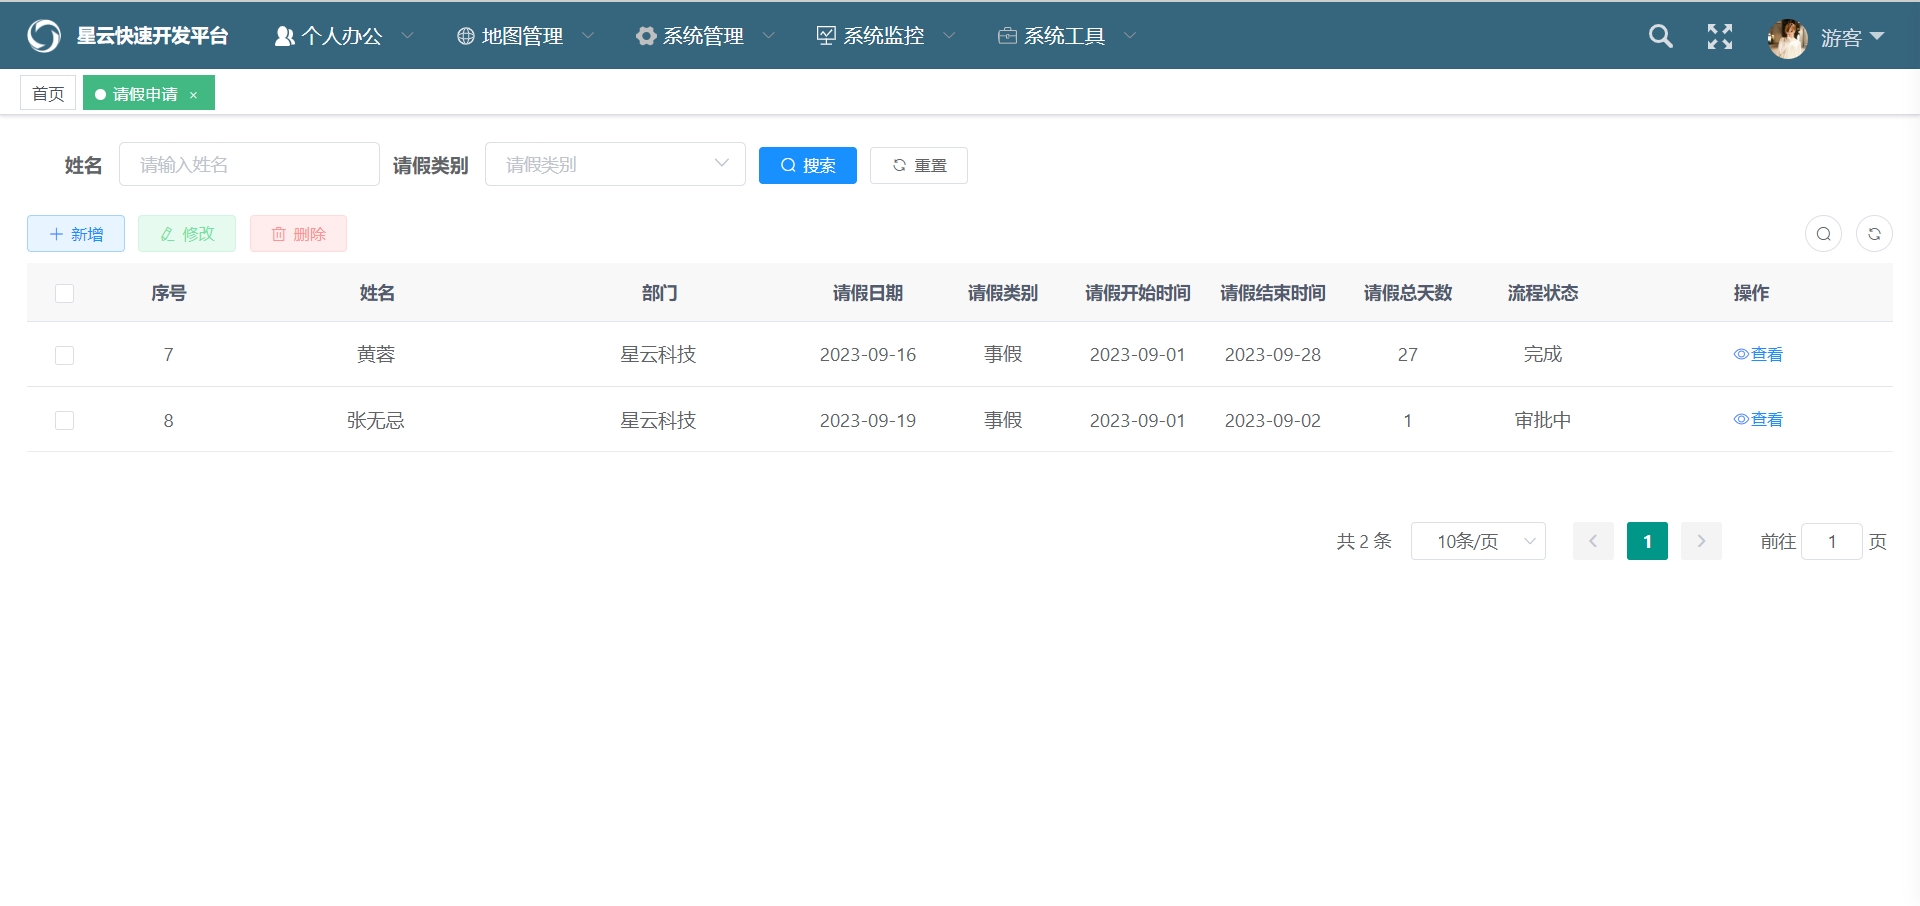Go to previous page arrow
The height and width of the screenshot is (906, 1920).
pos(1593,541)
